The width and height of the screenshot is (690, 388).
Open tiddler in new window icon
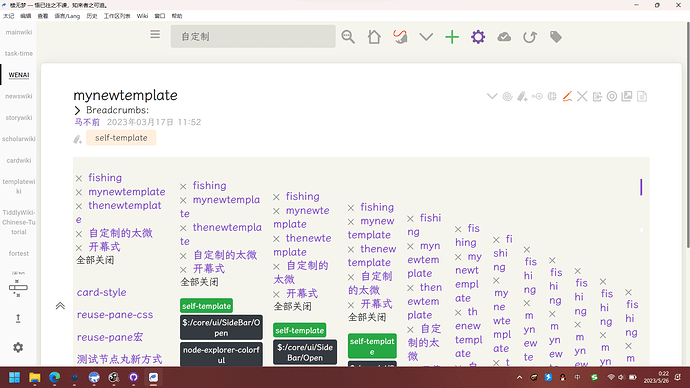coord(627,96)
